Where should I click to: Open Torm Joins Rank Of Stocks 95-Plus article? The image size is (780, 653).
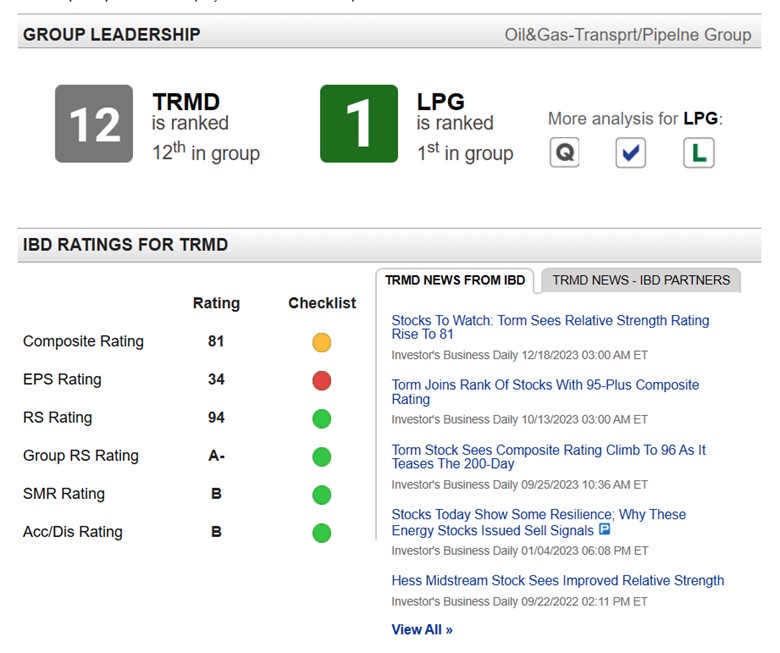point(545,392)
